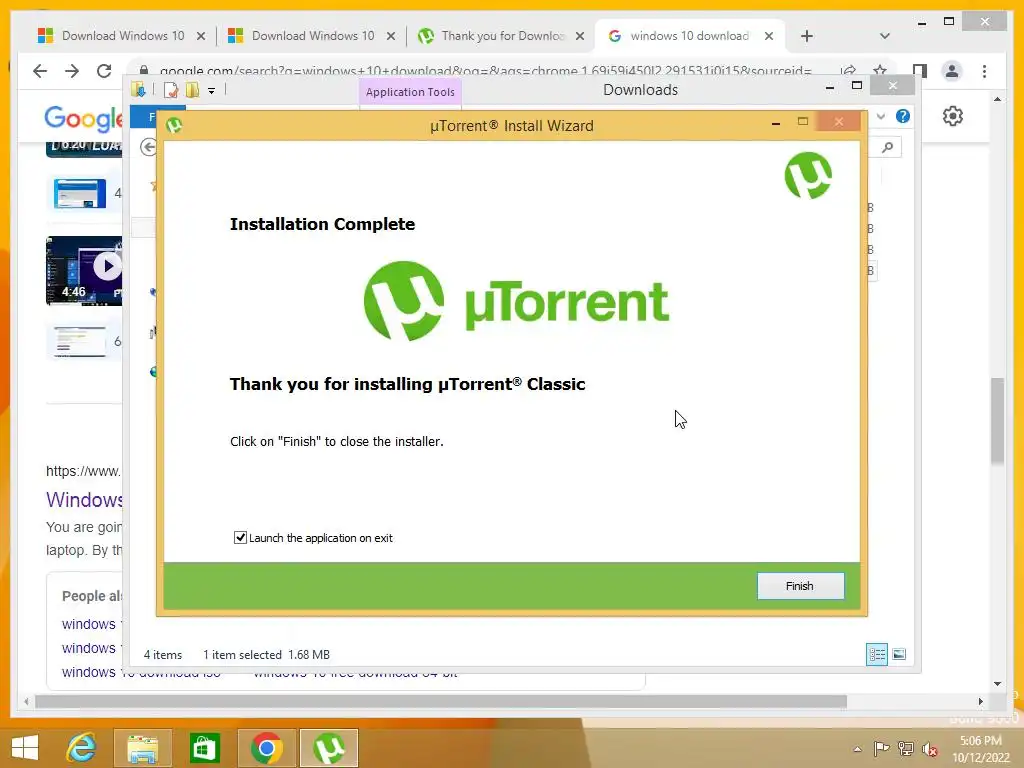
Task: Click muted volume tray icon
Action: (930, 749)
